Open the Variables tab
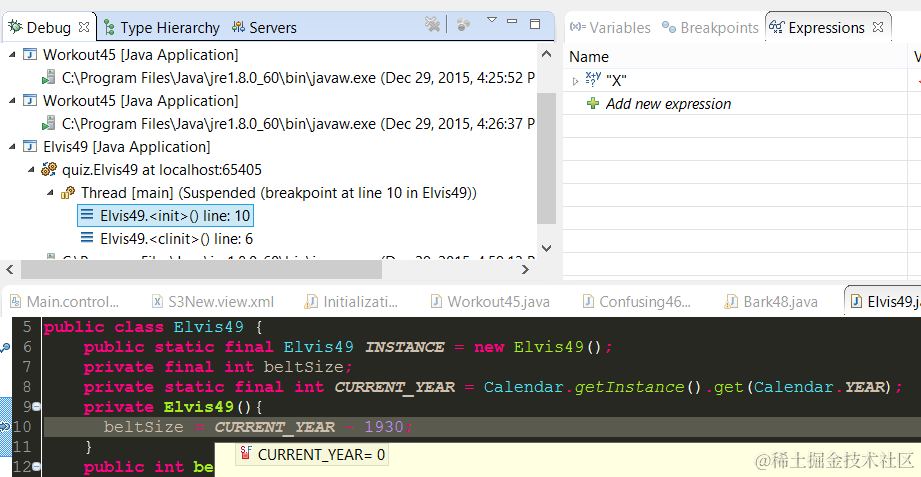The width and height of the screenshot is (921, 477). (611, 28)
